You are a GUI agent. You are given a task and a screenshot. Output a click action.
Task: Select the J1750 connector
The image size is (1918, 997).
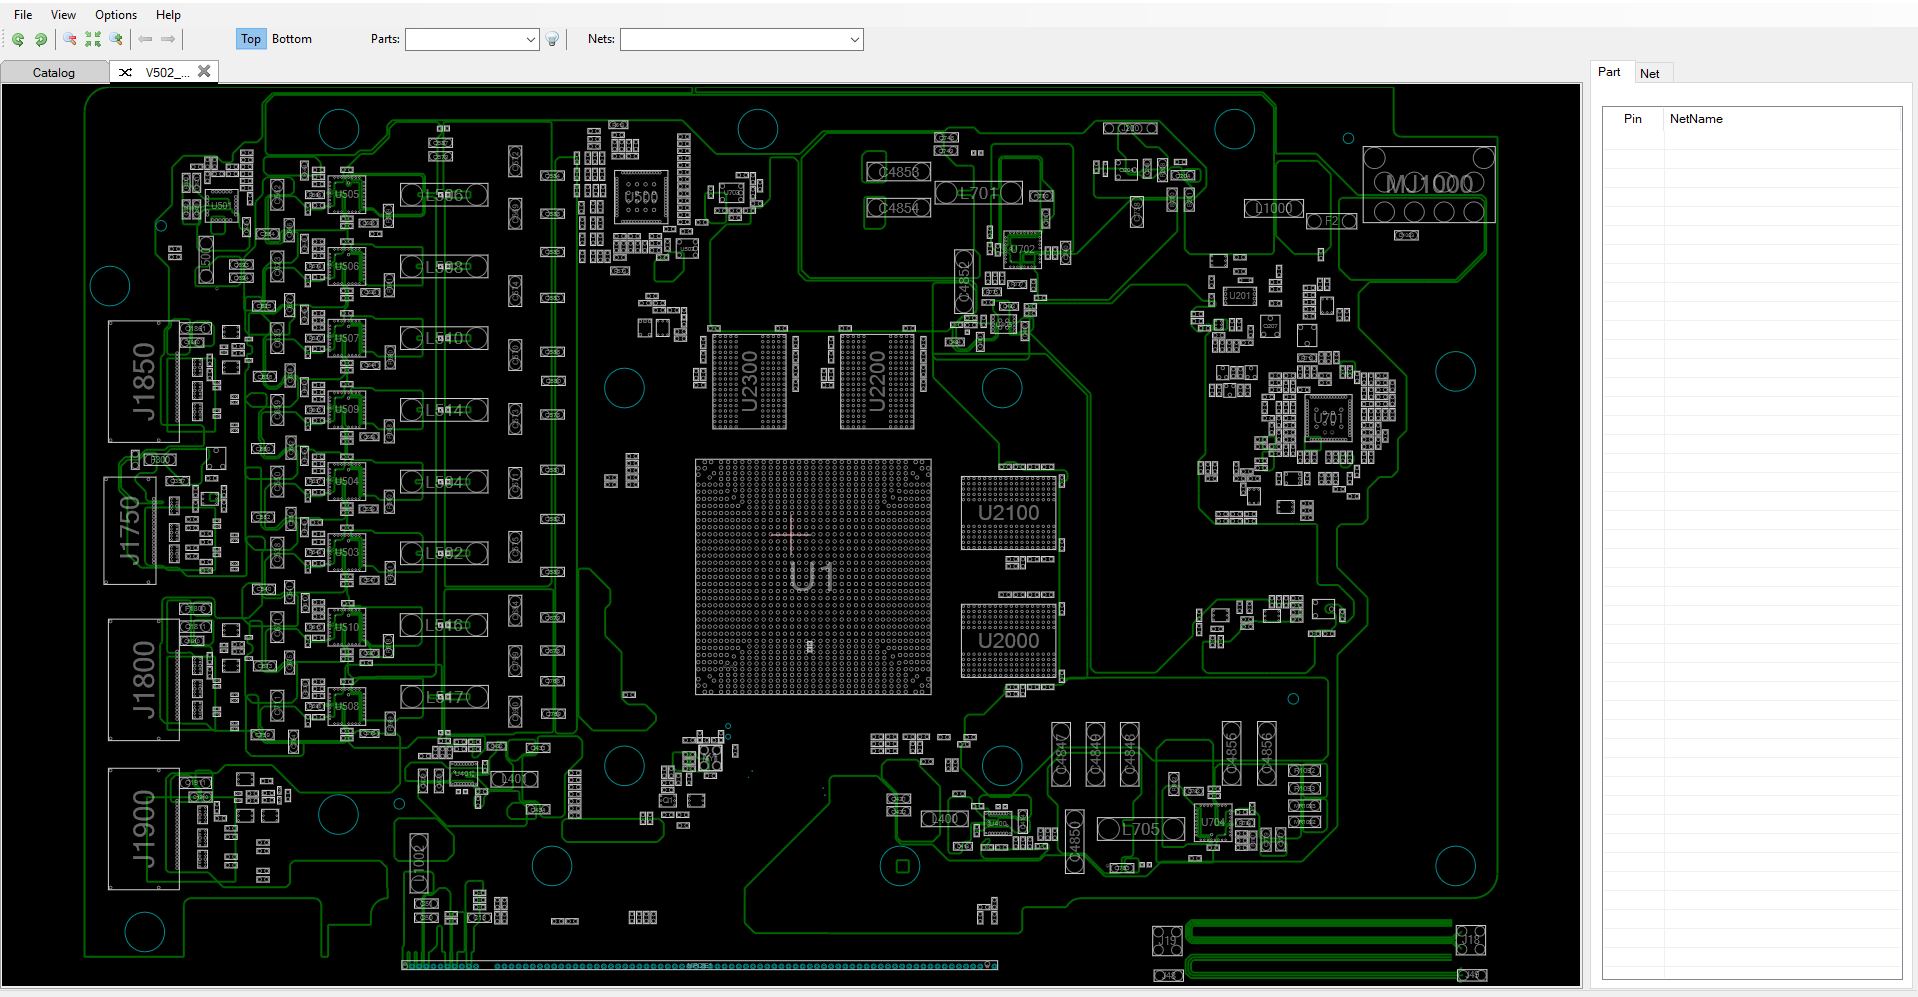click(130, 530)
